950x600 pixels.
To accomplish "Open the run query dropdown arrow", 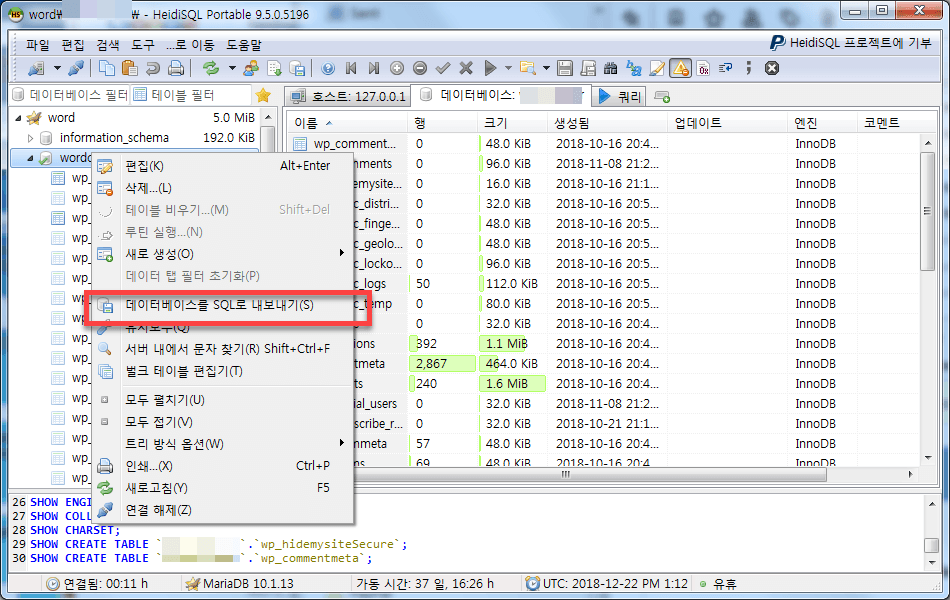I will pyautogui.click(x=508, y=68).
